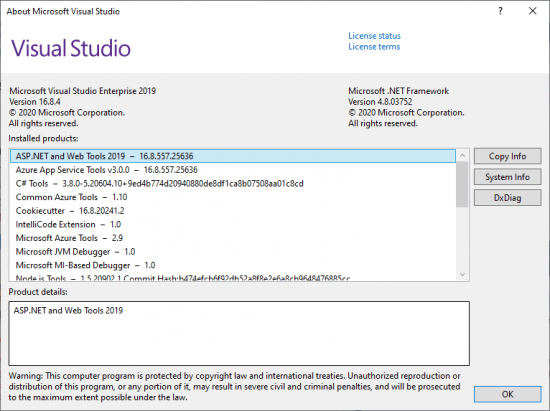Click Microsoft Visual Studio Enterprise 2019 text
The width and height of the screenshot is (550, 411).
point(82,91)
